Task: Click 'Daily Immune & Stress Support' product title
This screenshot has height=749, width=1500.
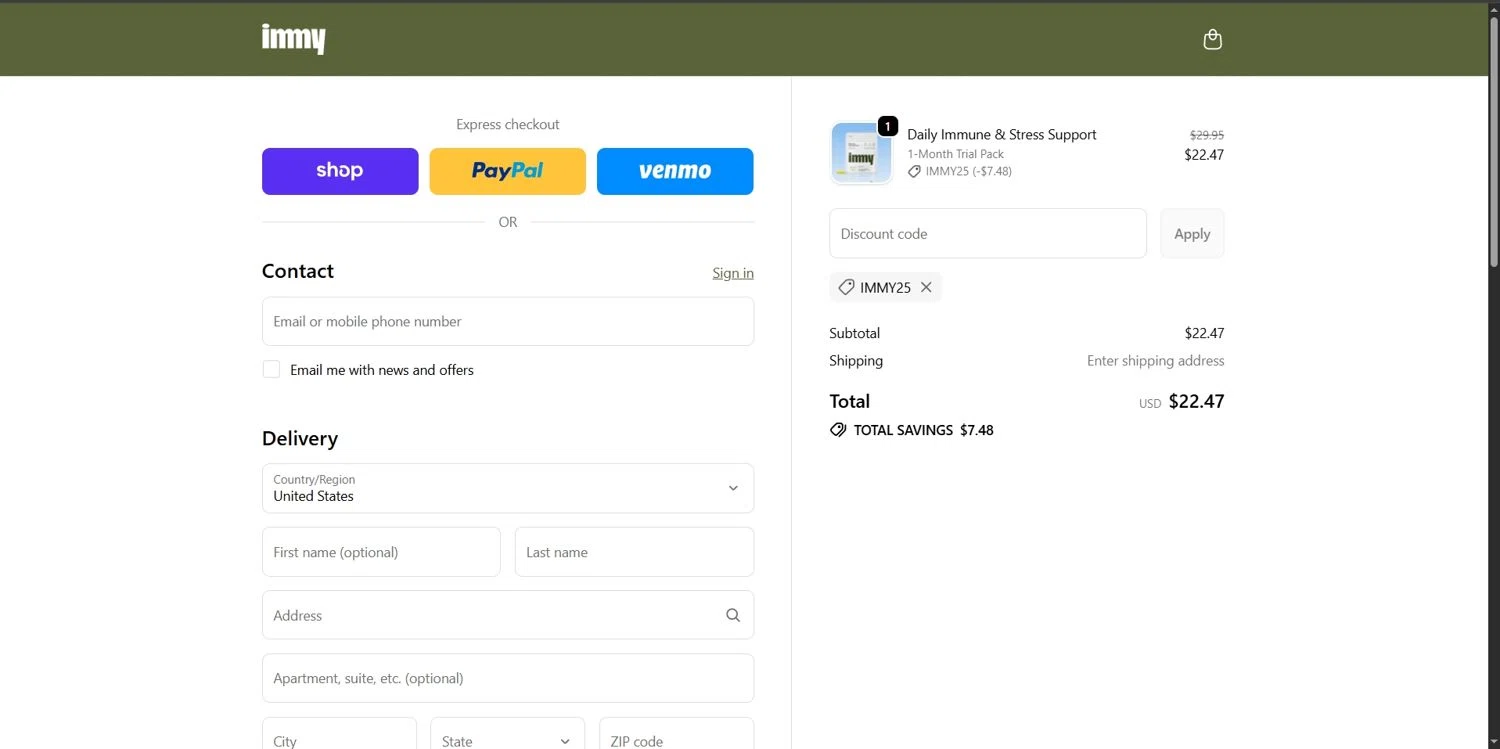Action: point(1002,135)
